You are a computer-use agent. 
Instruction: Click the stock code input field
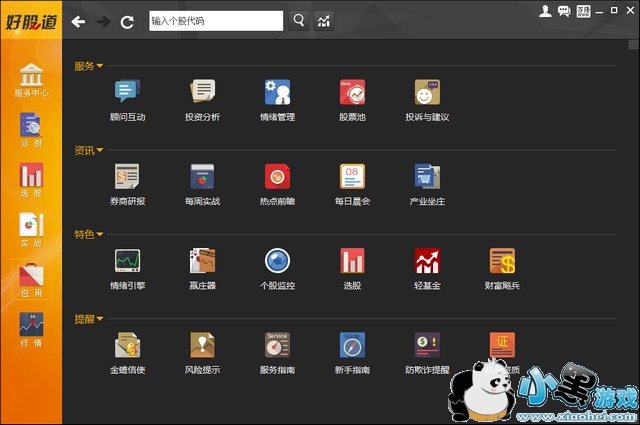pyautogui.click(x=215, y=20)
